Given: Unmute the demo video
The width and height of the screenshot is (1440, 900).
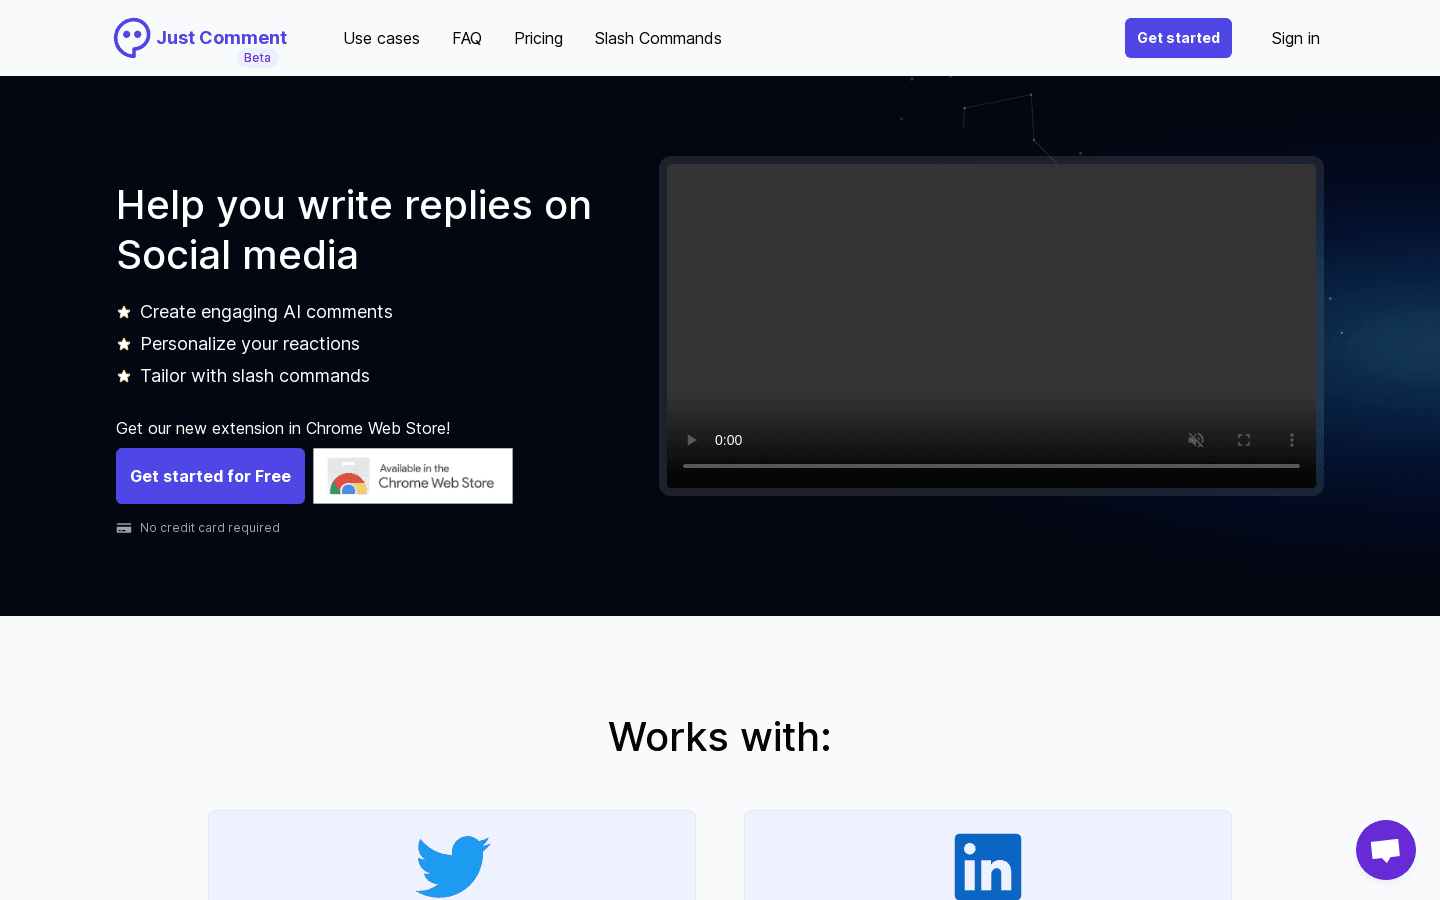Looking at the screenshot, I should (1196, 440).
